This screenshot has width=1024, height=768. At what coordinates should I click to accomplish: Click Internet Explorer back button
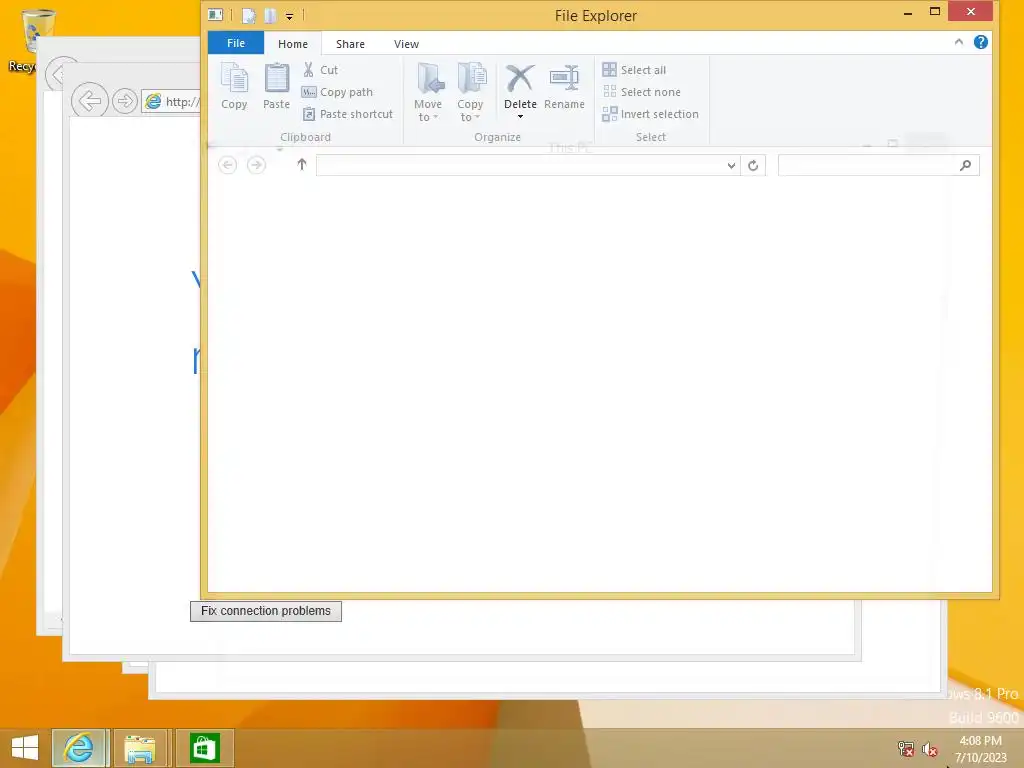tap(89, 101)
